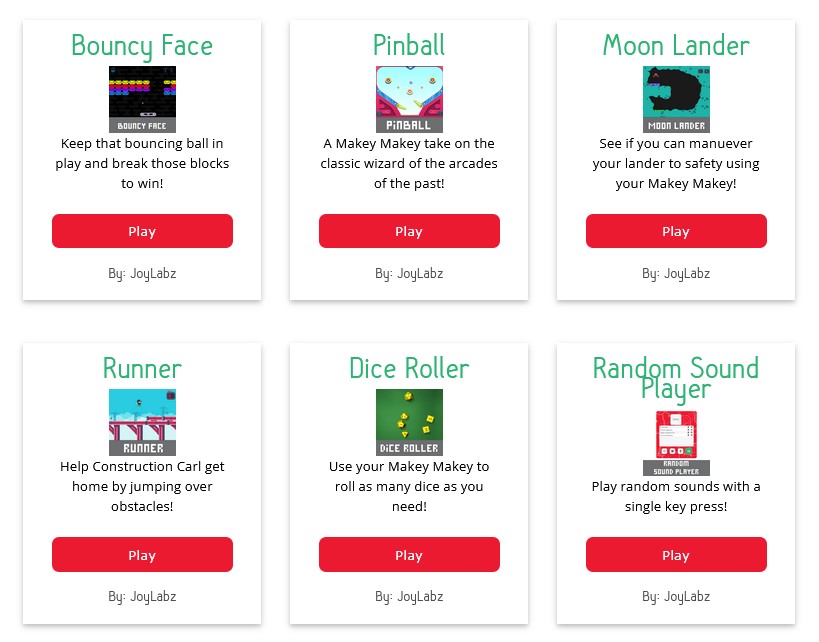Play the Dice Roller app
Screen dimensions: 819x642
click(409, 555)
